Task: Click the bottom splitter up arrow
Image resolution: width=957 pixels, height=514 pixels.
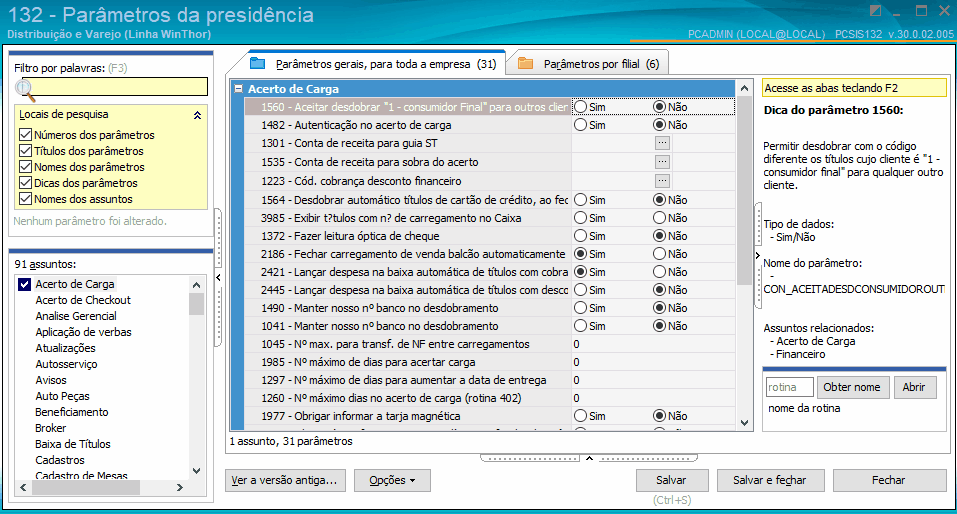Action: (590, 458)
